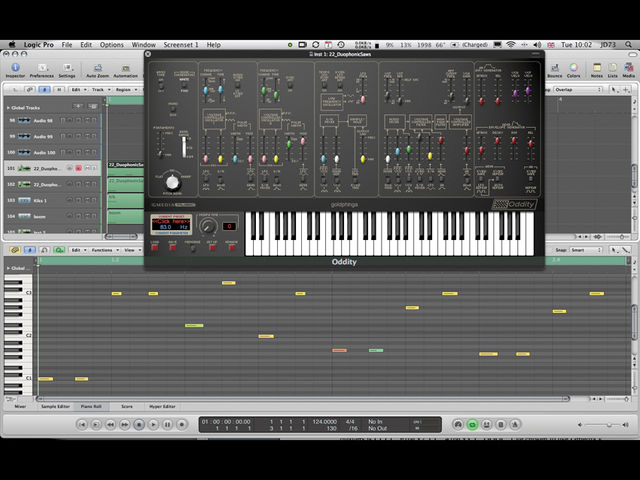Image resolution: width=640 pixels, height=480 pixels.
Task: Open the Region dropdown menu in Arrange
Action: (x=126, y=89)
